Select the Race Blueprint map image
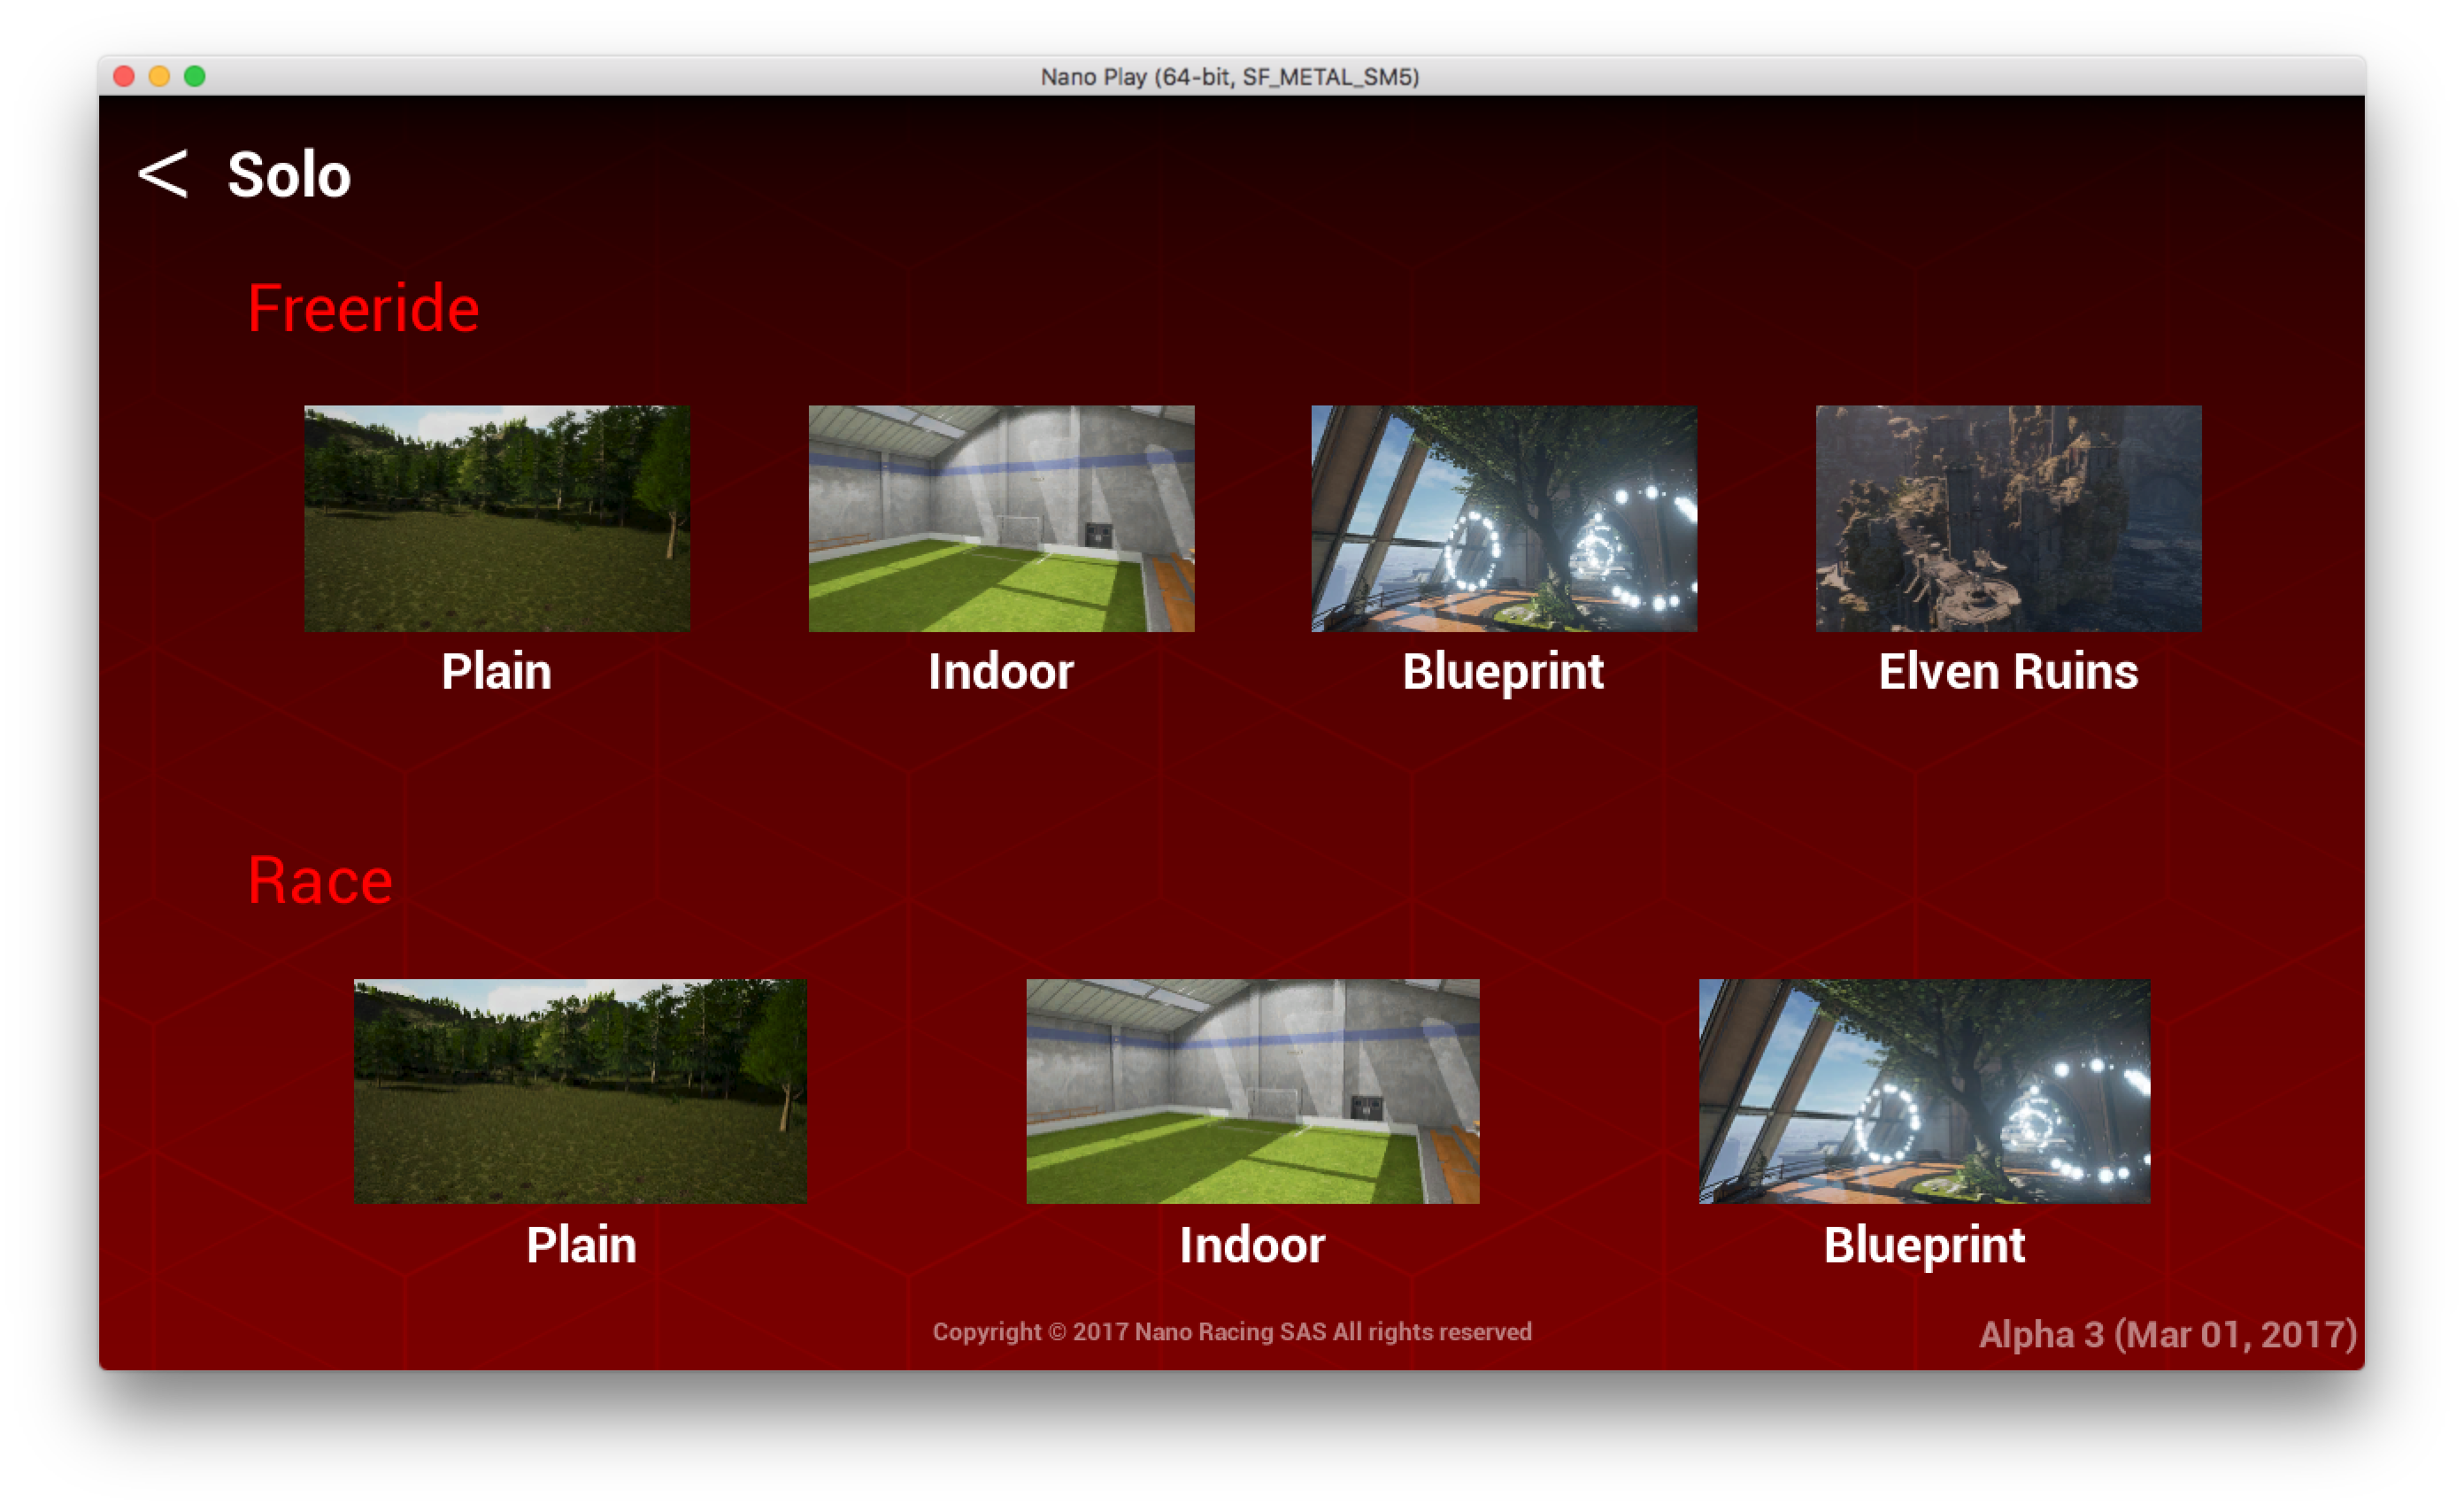Viewport: 2464px width, 1512px height. coord(1924,1091)
